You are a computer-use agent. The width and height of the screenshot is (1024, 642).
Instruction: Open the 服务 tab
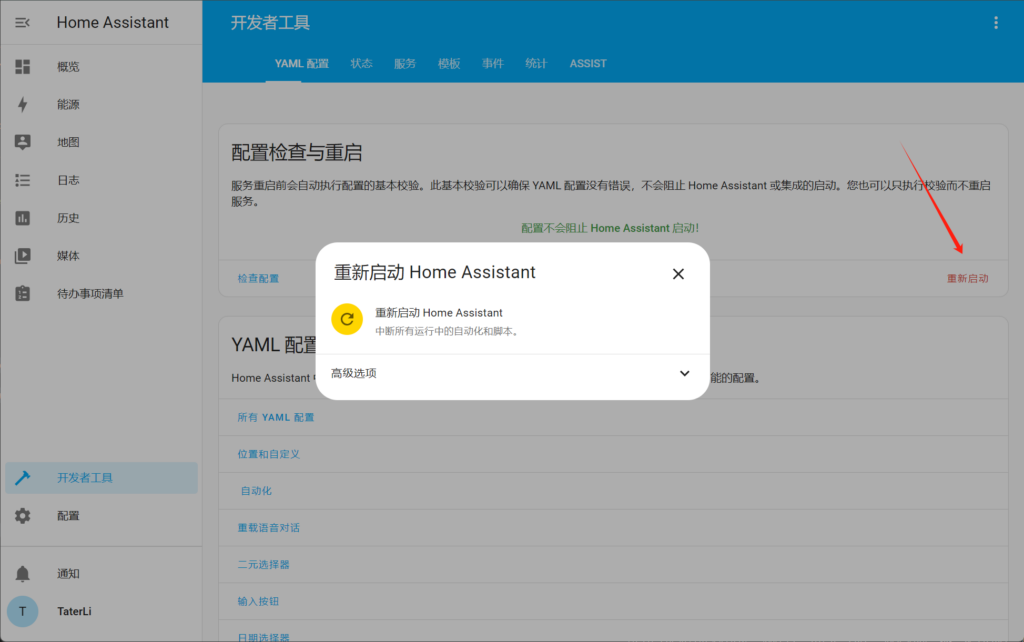pyautogui.click(x=405, y=63)
